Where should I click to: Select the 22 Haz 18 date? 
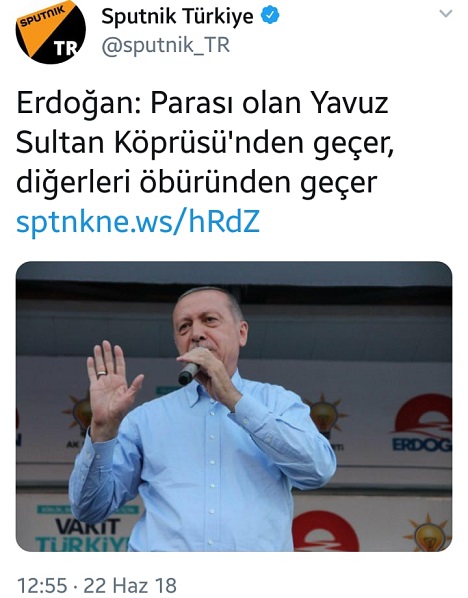click(130, 585)
